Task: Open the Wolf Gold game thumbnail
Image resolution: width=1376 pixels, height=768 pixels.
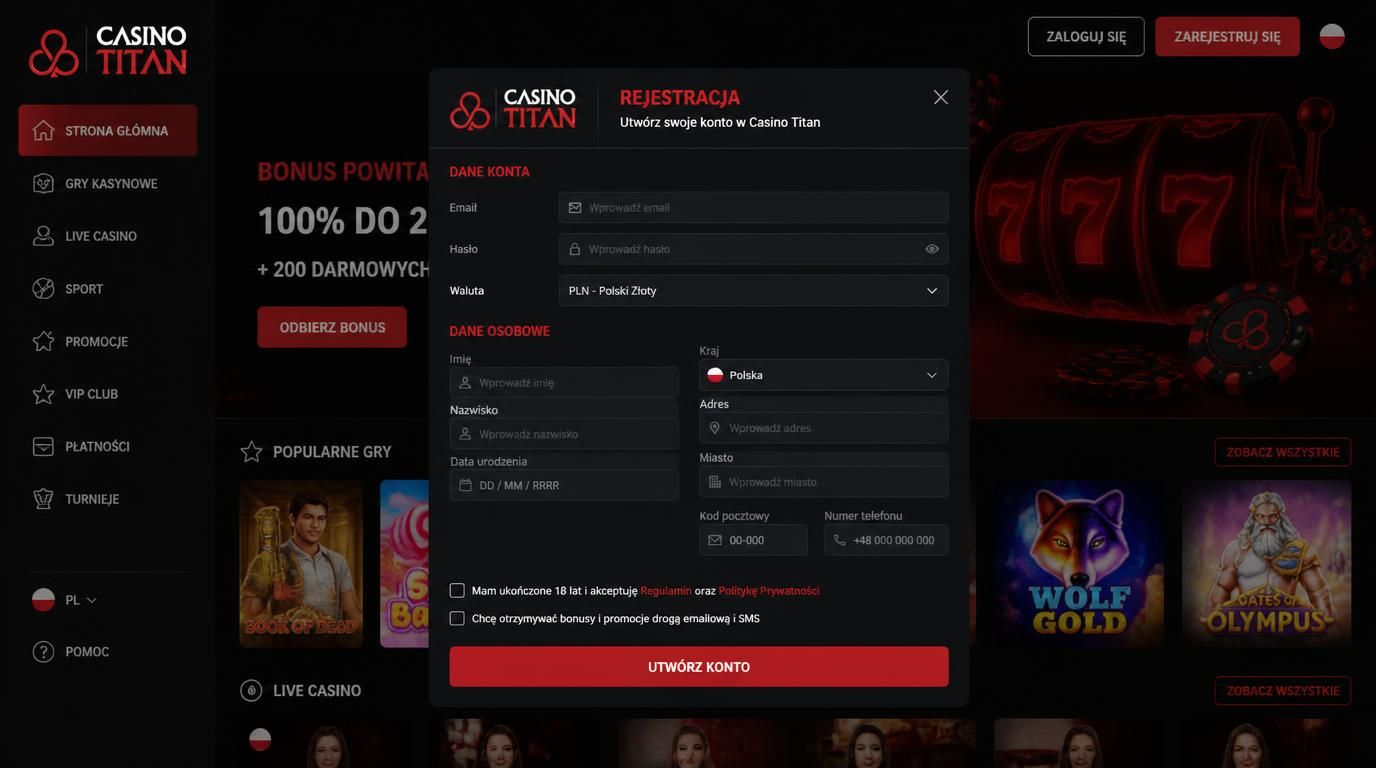Action: 1079,564
